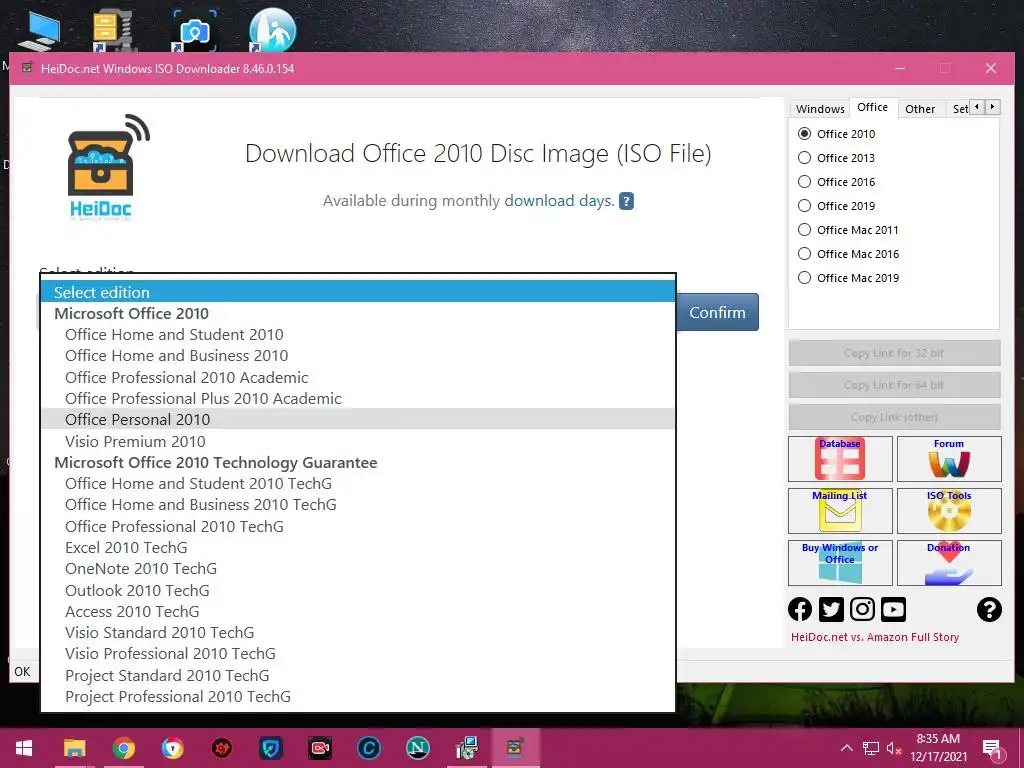Open the notification center icon
This screenshot has width=1024, height=768.
click(x=992, y=748)
